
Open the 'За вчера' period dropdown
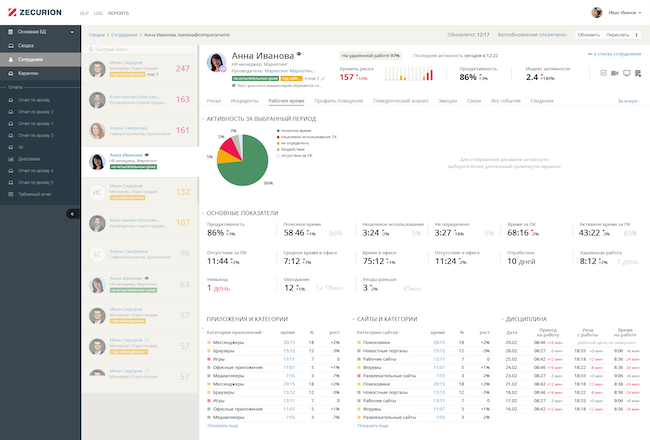coord(628,101)
